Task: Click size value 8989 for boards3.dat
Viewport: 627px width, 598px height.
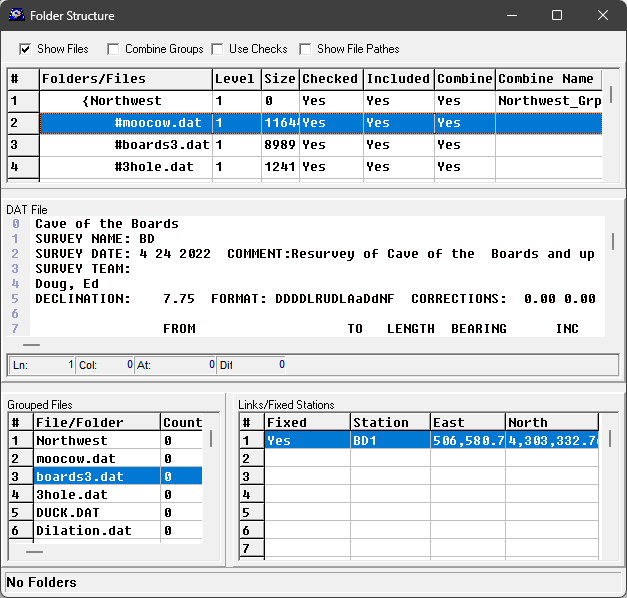Action: click(280, 145)
